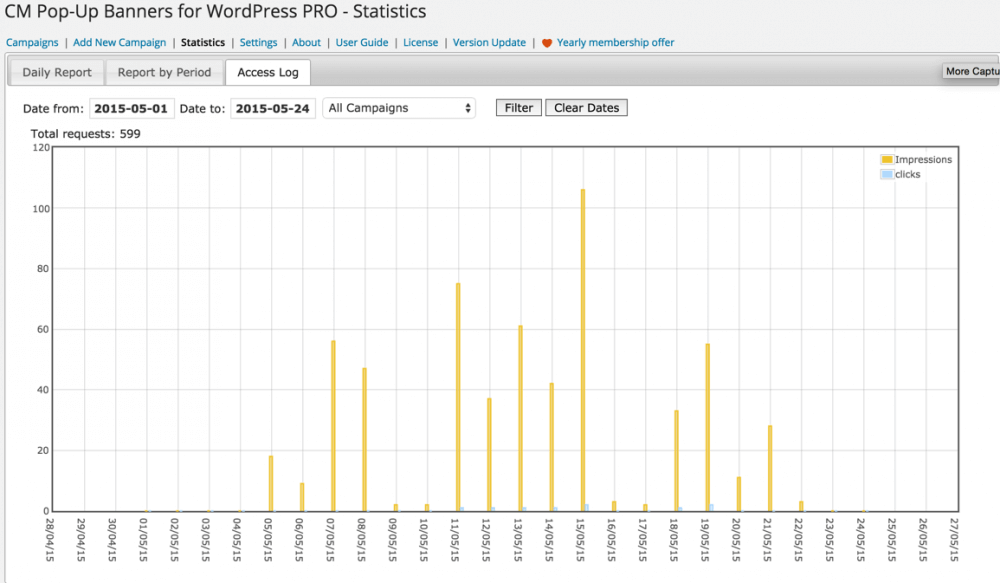Open the Version Update link
Image resolution: width=1000 pixels, height=583 pixels.
(x=489, y=43)
